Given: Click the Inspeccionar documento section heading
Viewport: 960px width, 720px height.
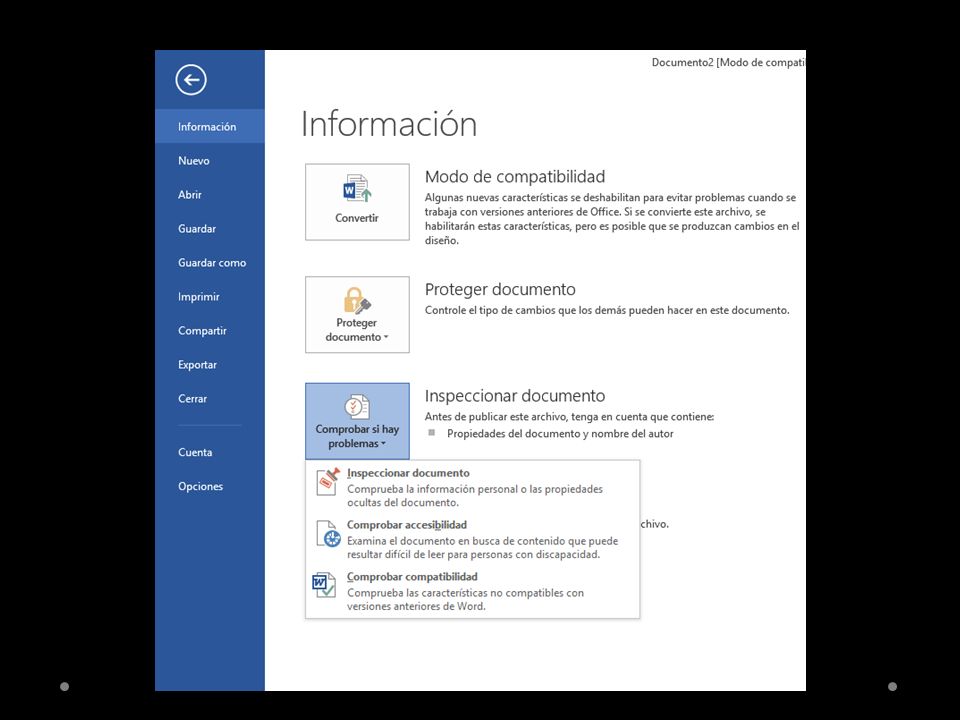Looking at the screenshot, I should pos(515,396).
